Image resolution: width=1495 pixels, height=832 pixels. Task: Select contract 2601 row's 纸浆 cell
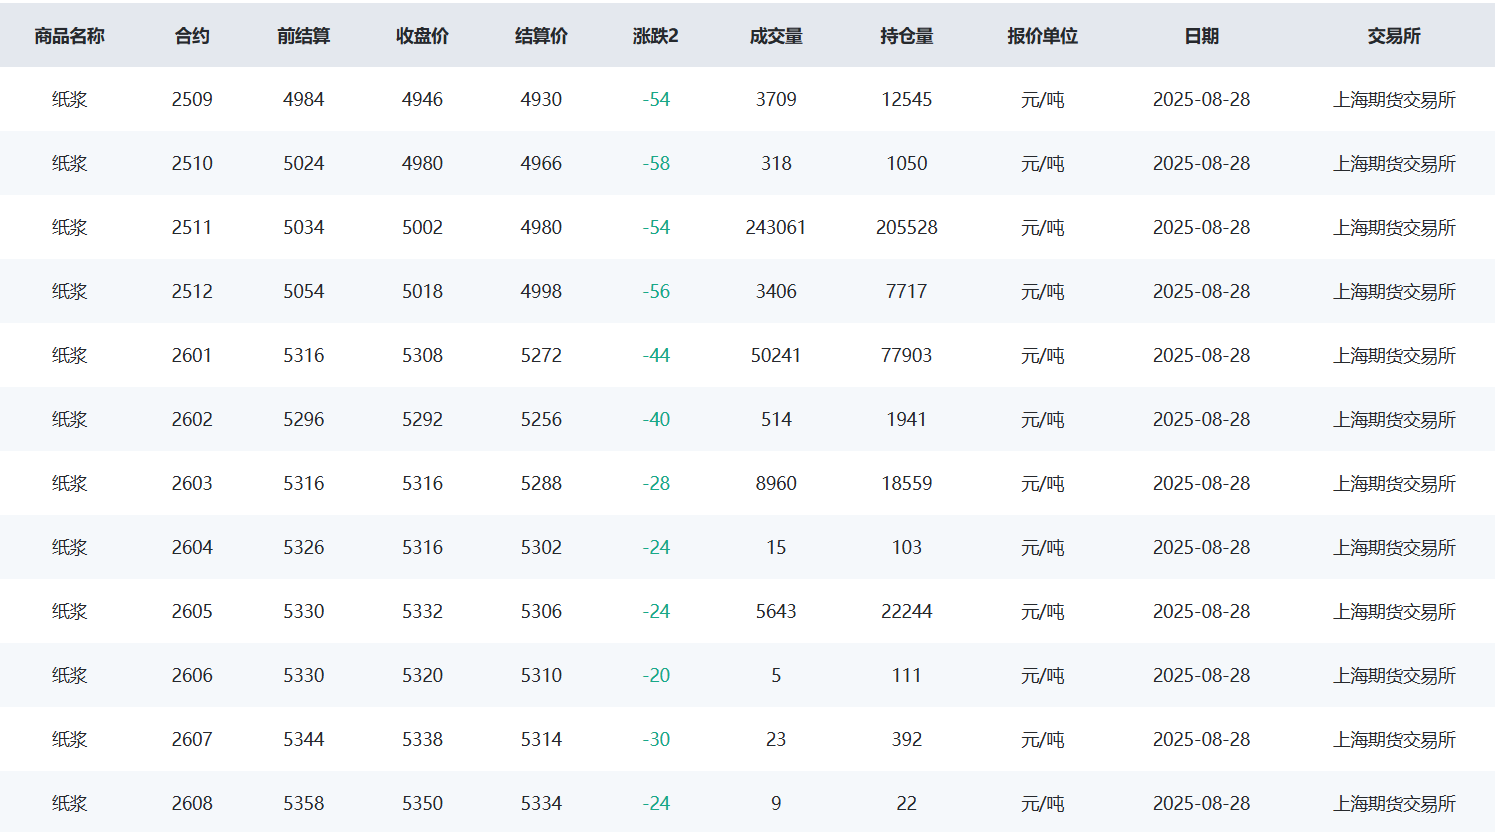click(x=69, y=355)
